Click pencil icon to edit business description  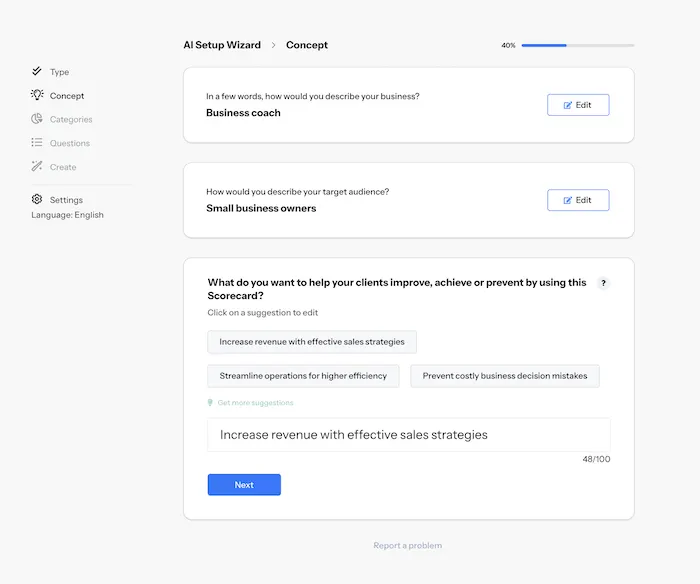(568, 105)
